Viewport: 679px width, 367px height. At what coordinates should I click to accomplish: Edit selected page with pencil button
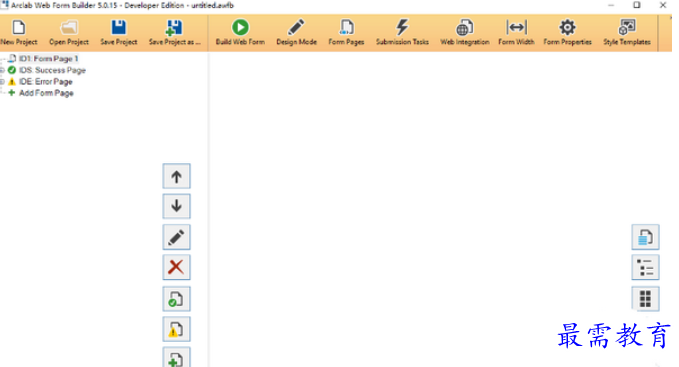tap(176, 237)
